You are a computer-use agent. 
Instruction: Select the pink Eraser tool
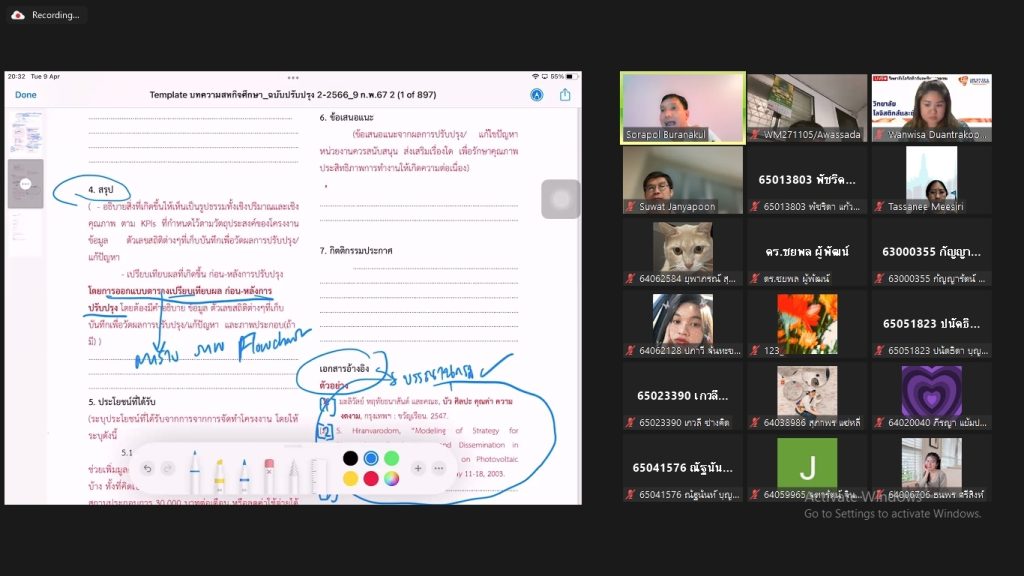point(269,474)
